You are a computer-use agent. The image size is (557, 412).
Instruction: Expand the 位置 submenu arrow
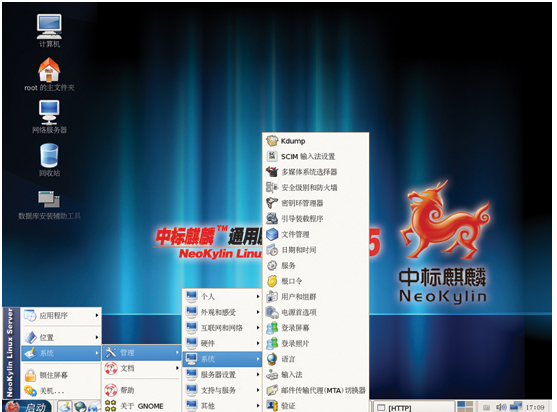coord(97,337)
